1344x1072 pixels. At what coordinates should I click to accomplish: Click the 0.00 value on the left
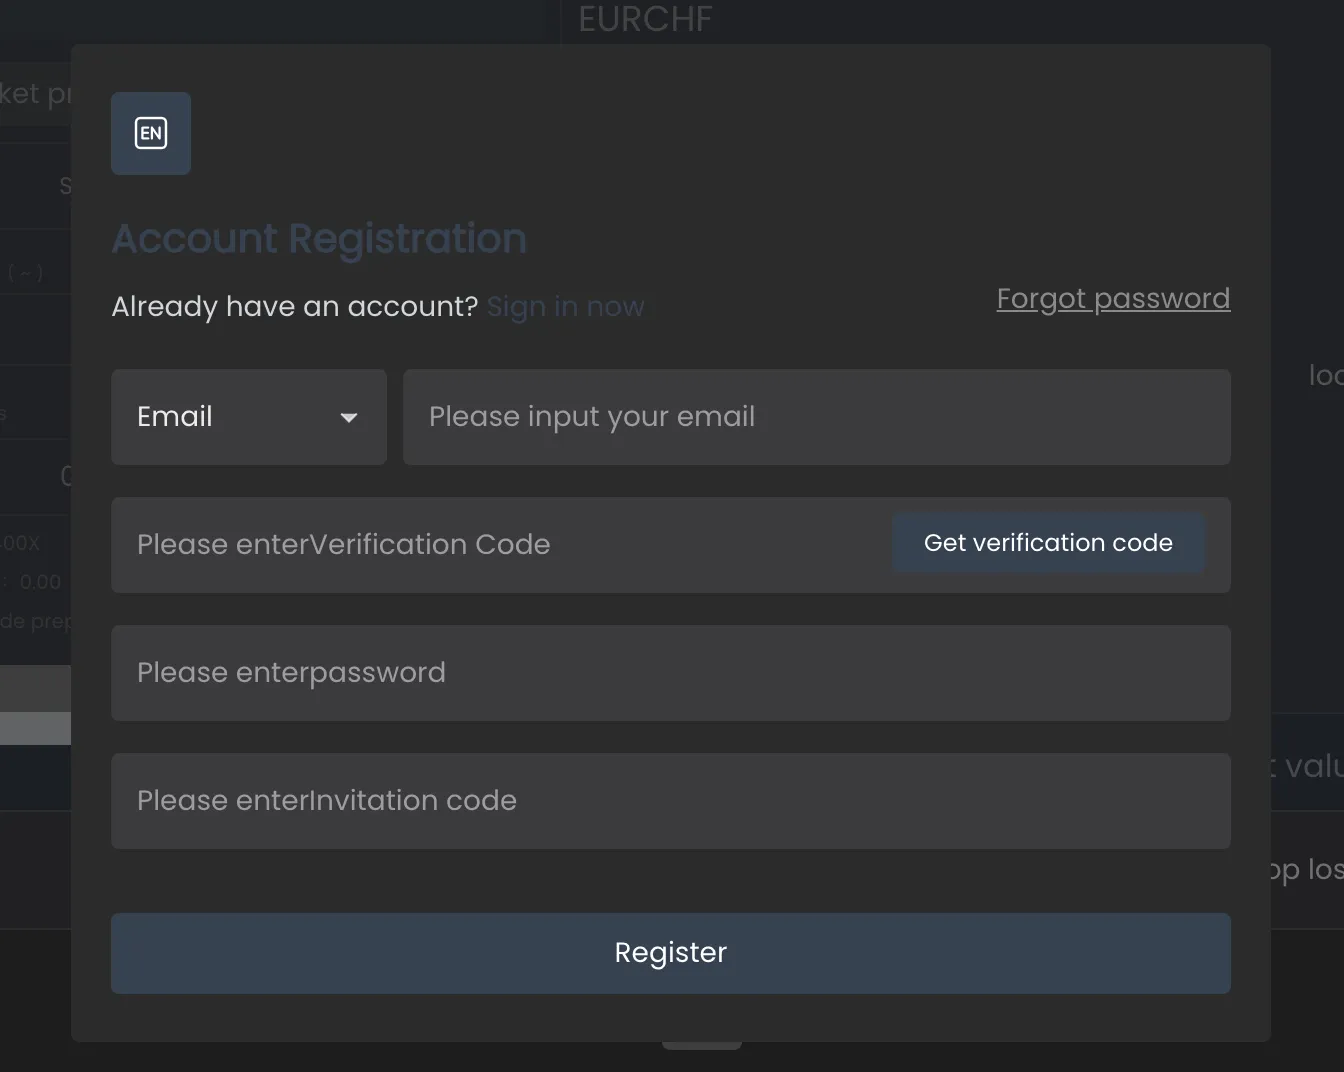point(40,582)
